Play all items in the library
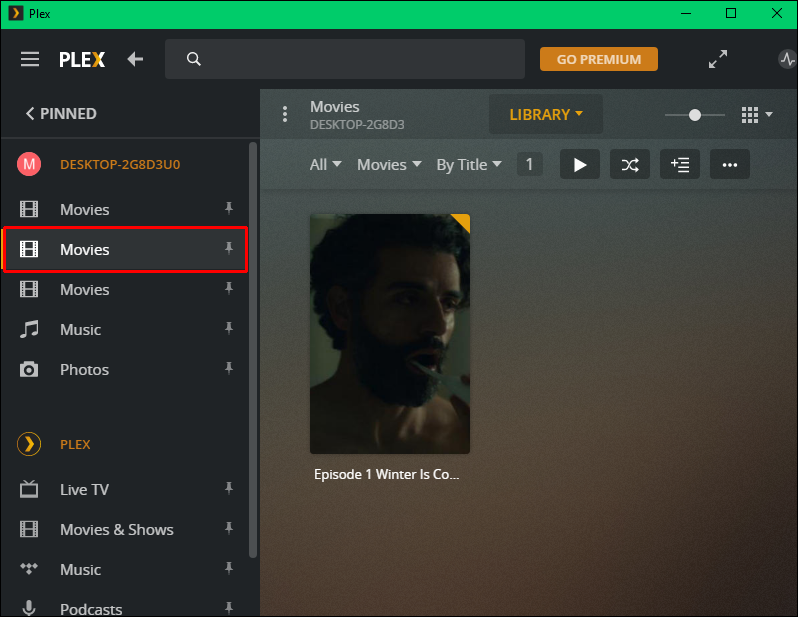The image size is (798, 617). click(x=579, y=165)
